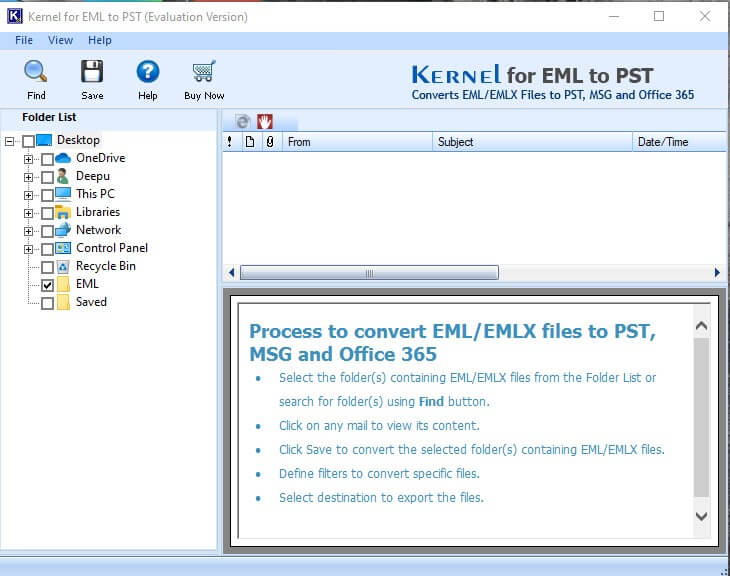Image resolution: width=730 pixels, height=576 pixels.
Task: Open the File menu
Action: coord(24,41)
